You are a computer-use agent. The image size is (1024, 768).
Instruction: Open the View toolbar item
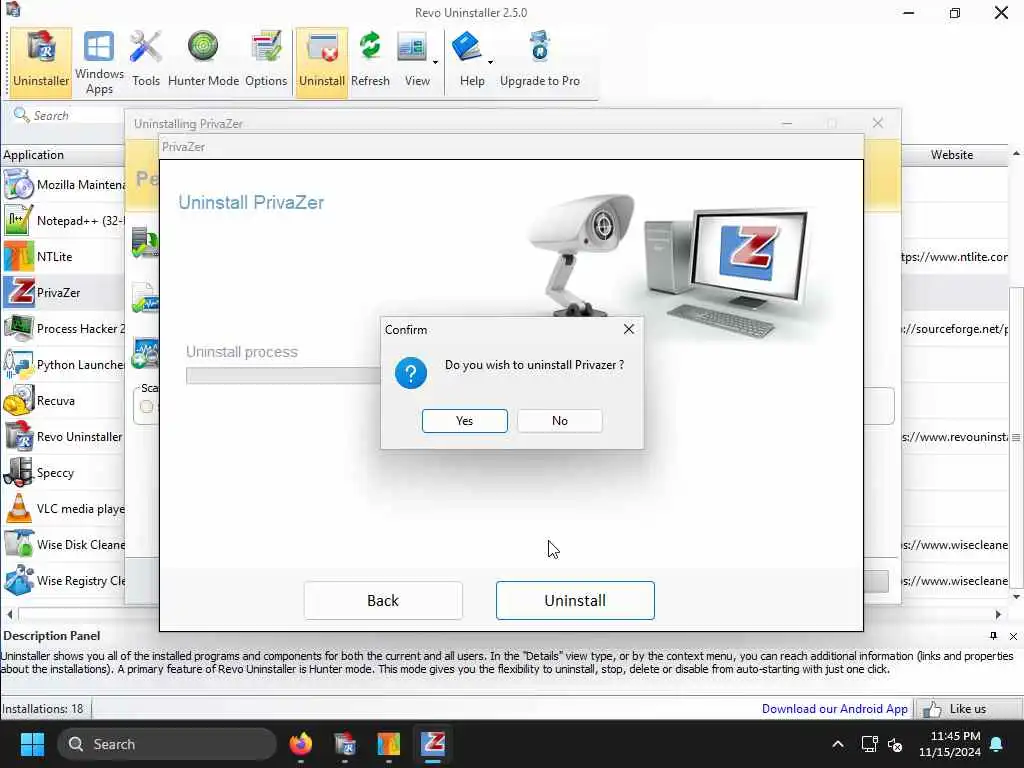click(417, 61)
